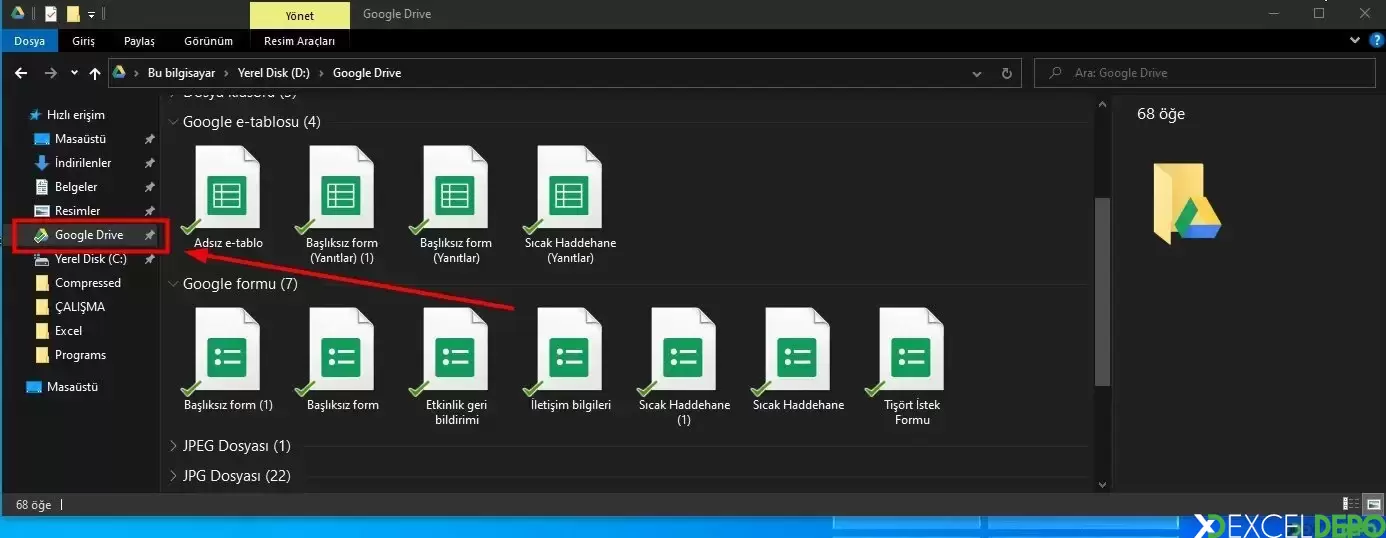The image size is (1386, 538).
Task: Open the Dosya menu
Action: click(x=29, y=41)
